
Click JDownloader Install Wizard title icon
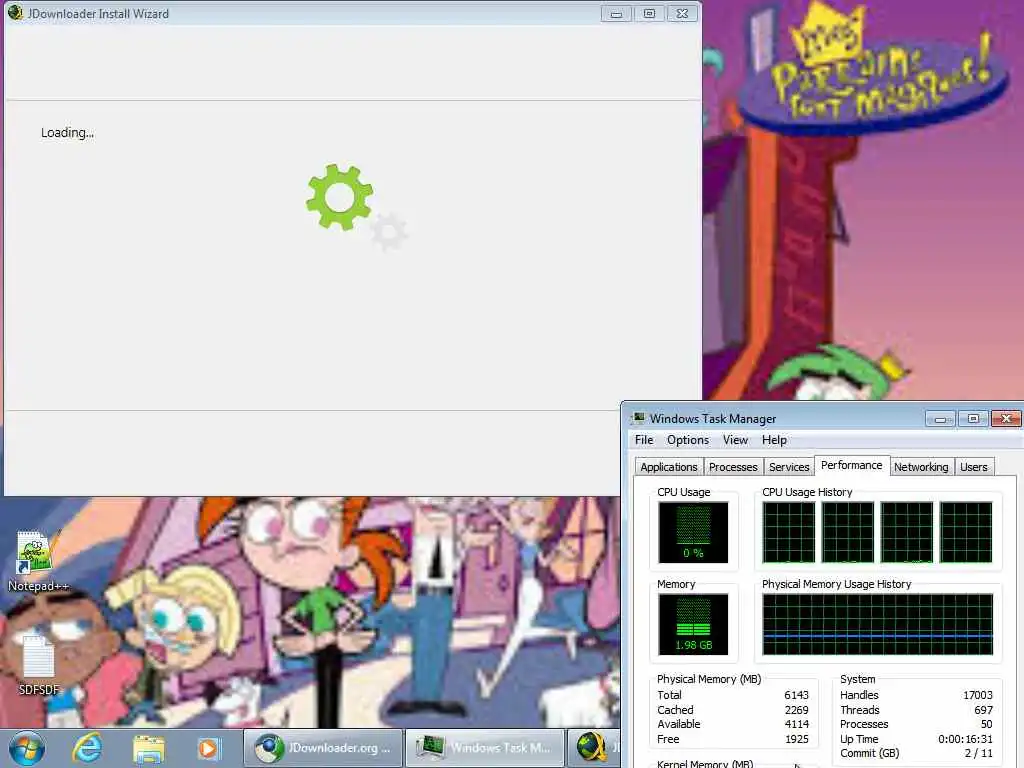click(15, 12)
